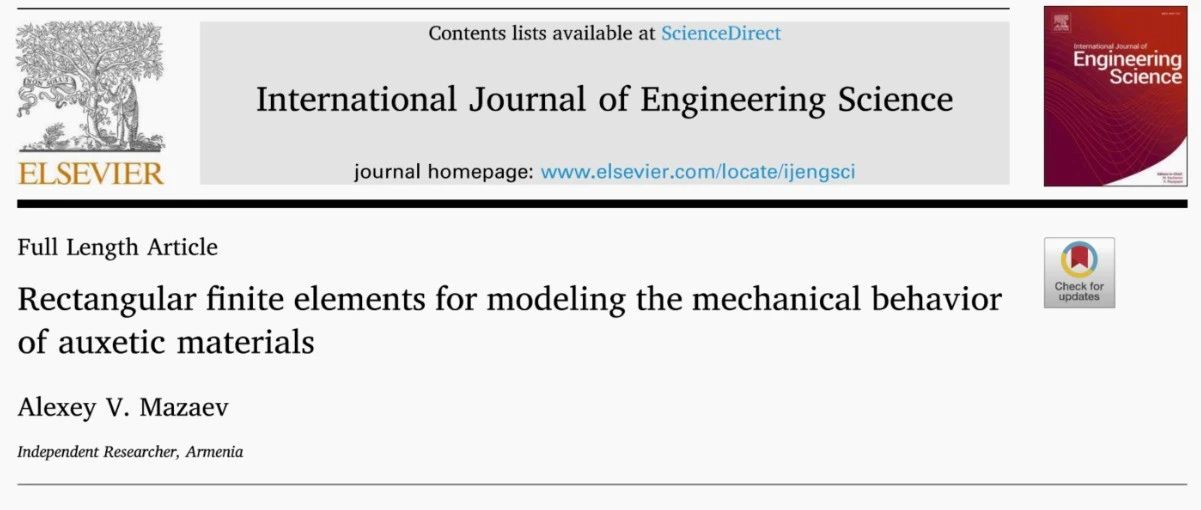Image resolution: width=1201 pixels, height=510 pixels.
Task: Click the red bookmark Crossmark icon
Action: click(1079, 260)
